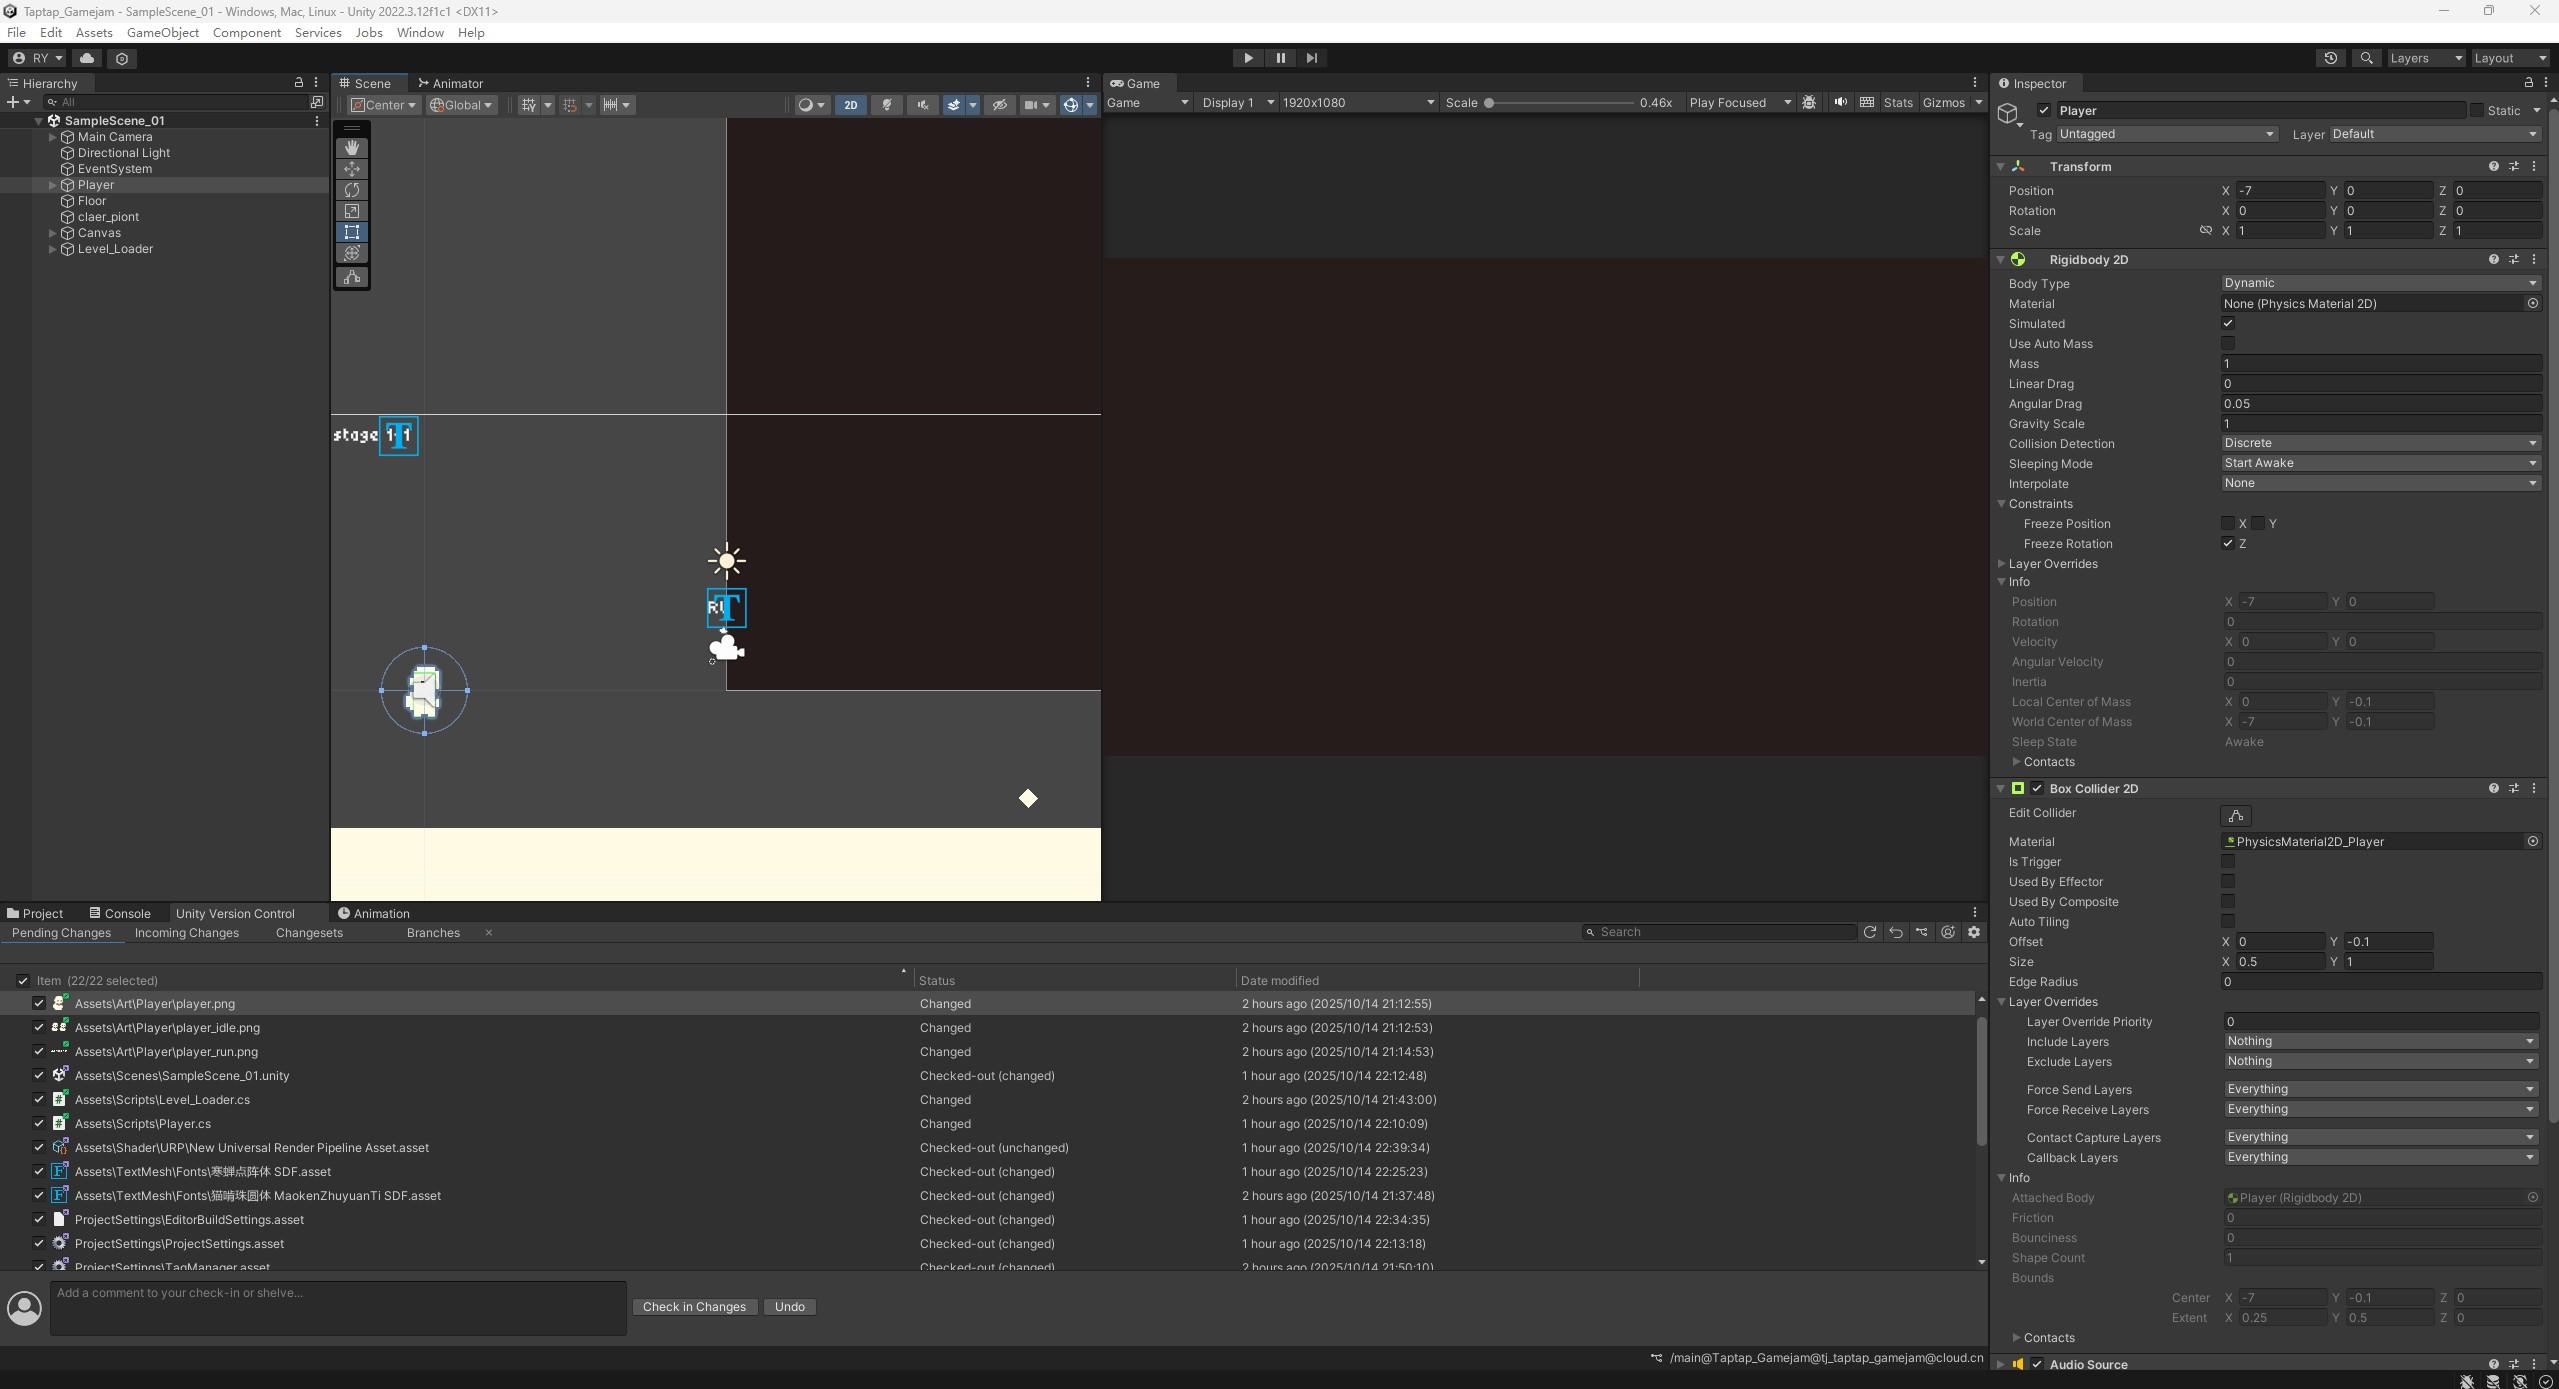Open the Tag dropdown showing Untagged
Viewport: 2559px width, 1389px height.
pyautogui.click(x=2165, y=134)
